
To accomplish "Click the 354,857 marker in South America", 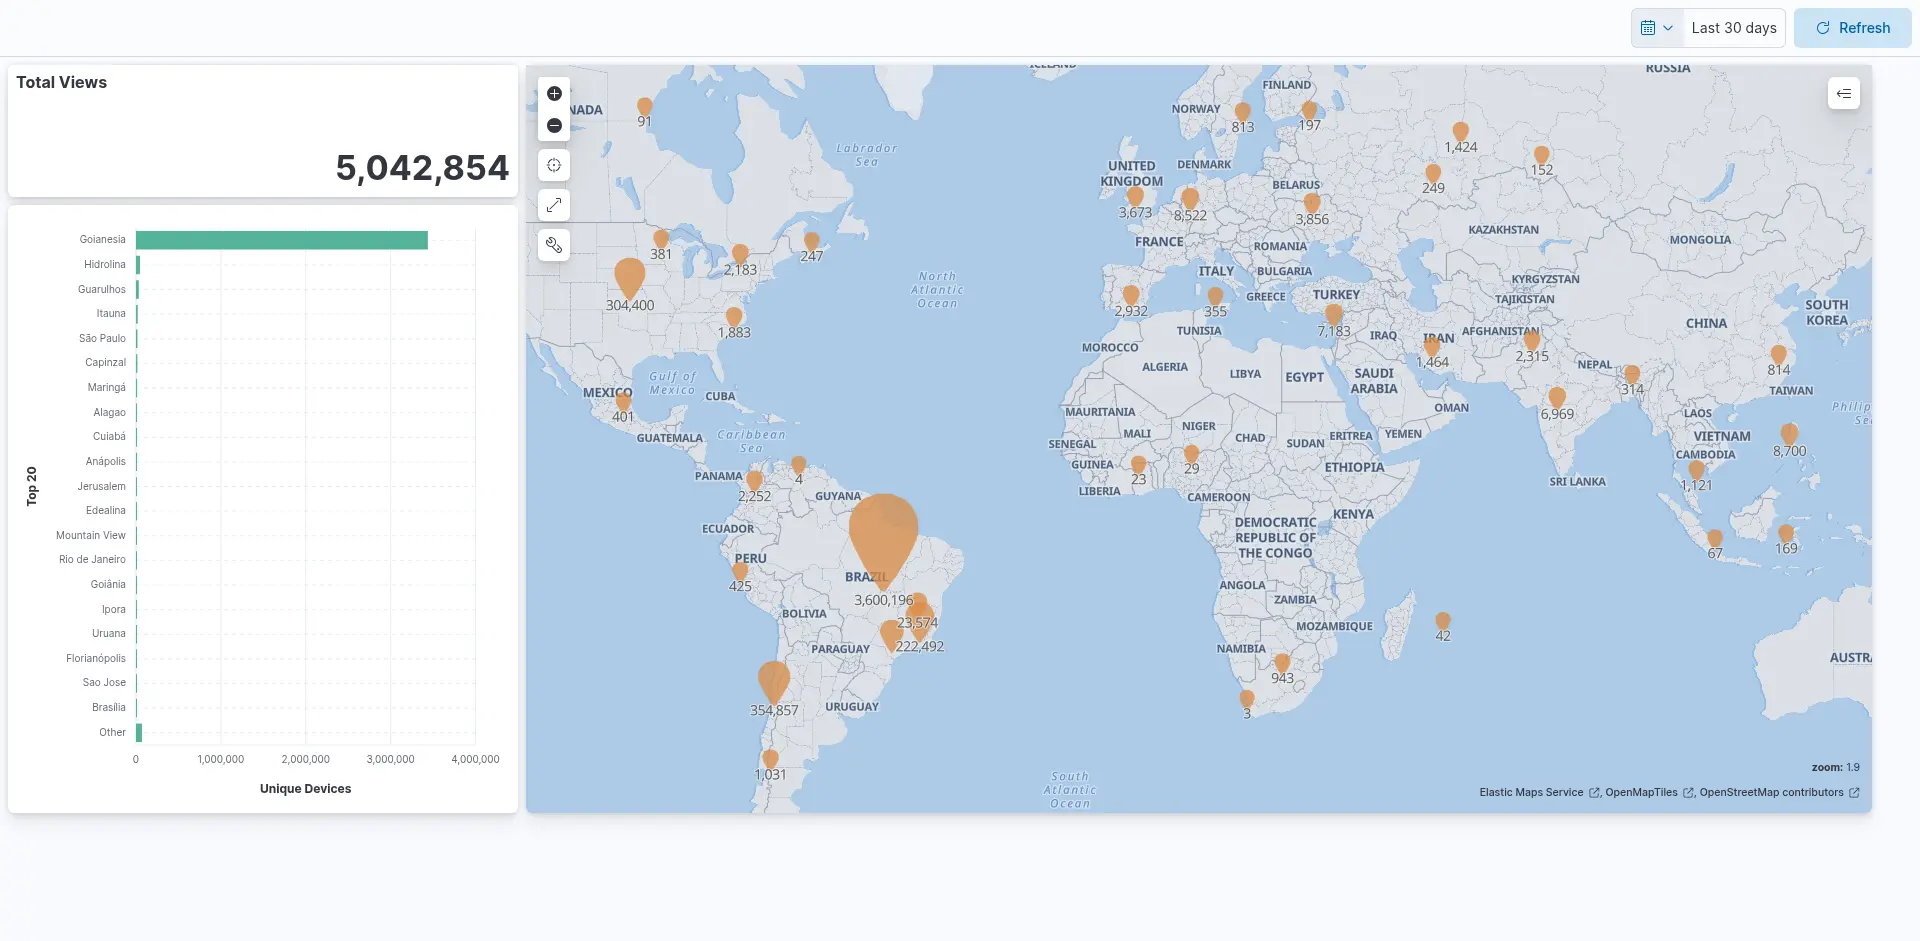I will 773,682.
